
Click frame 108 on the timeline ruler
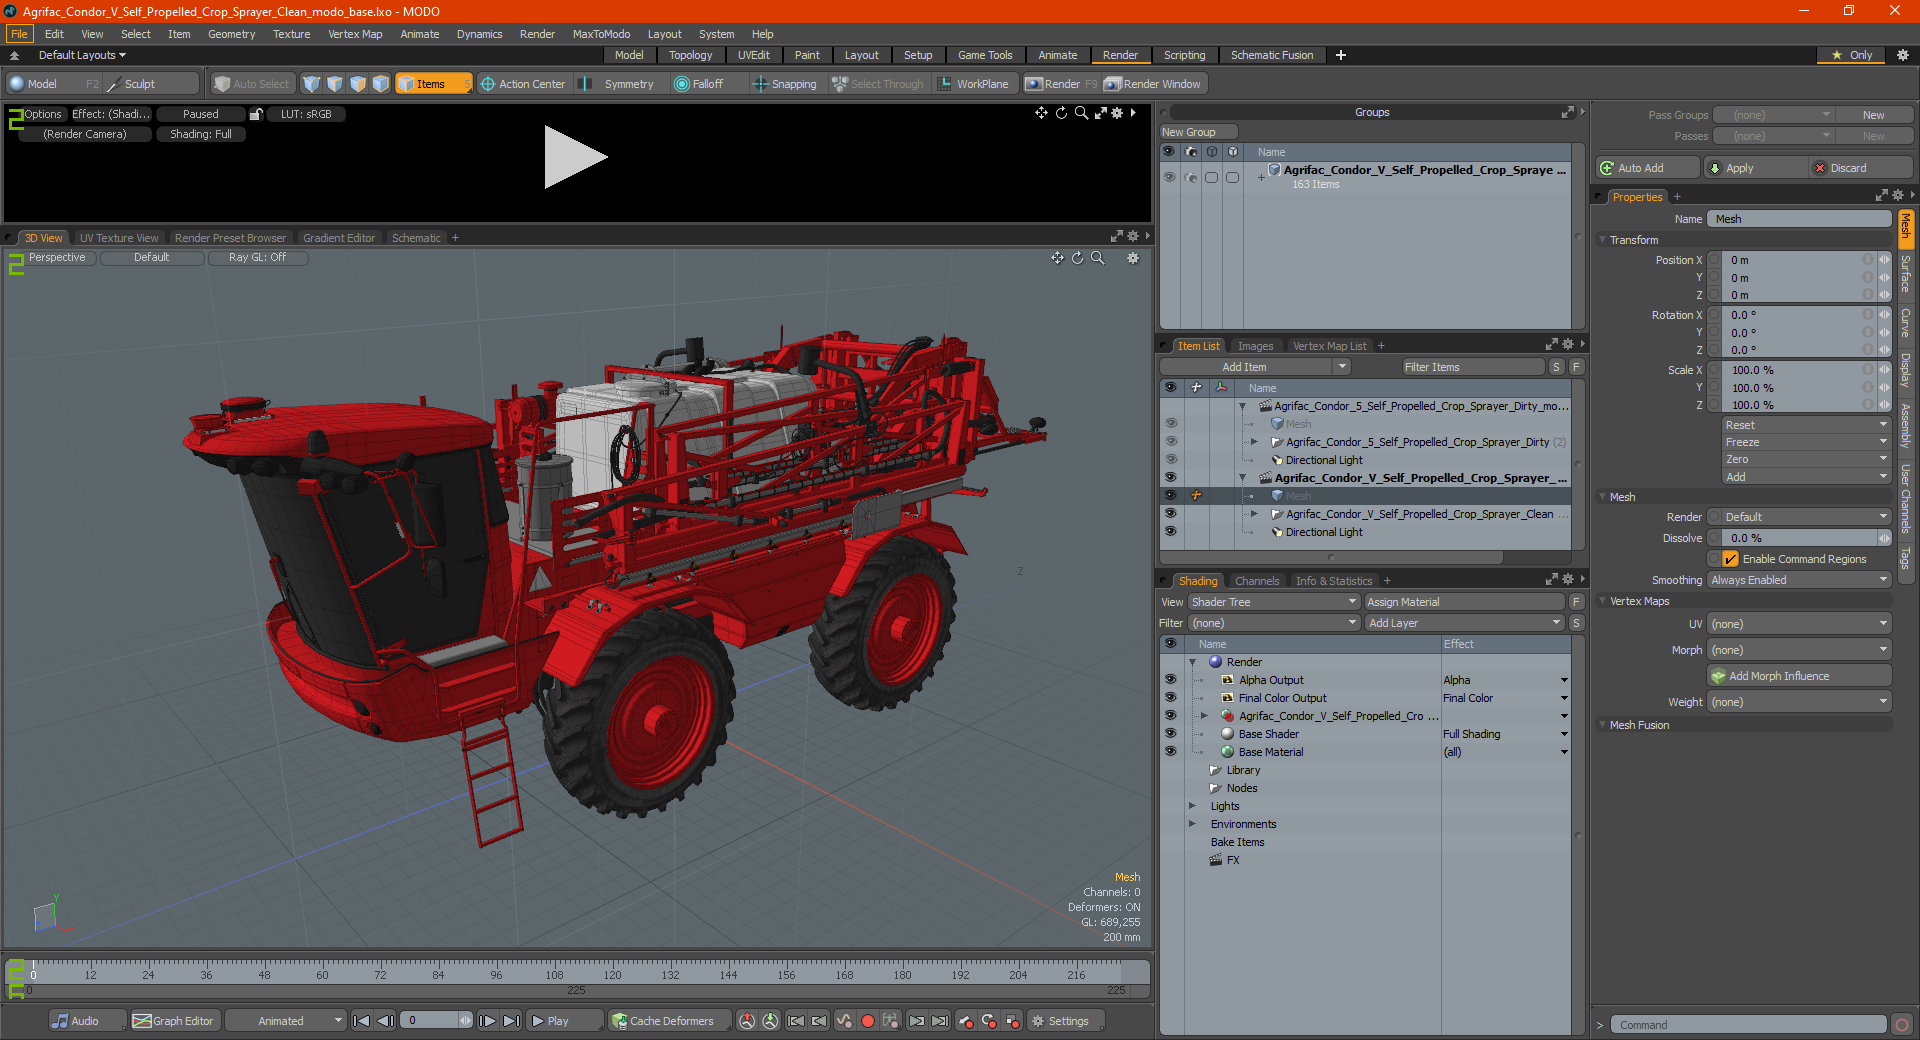[554, 974]
